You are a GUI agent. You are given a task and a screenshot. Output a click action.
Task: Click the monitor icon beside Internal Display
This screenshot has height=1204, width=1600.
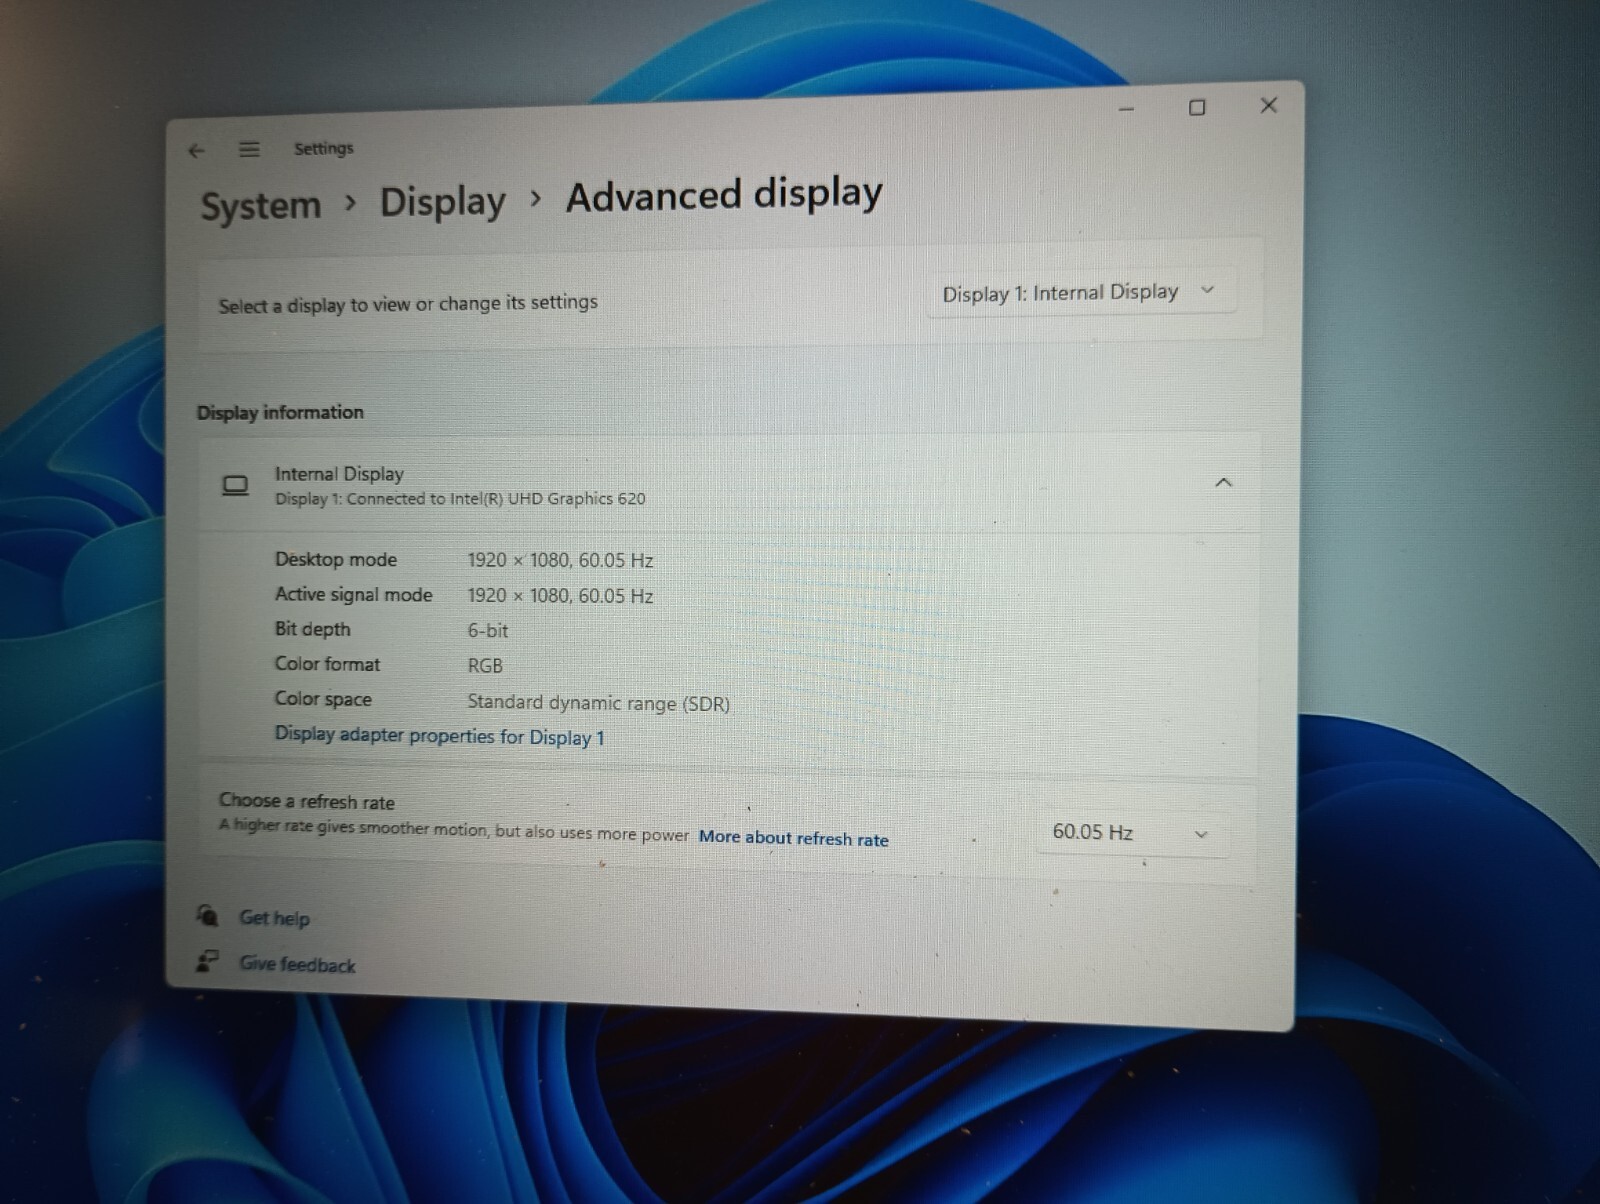pos(235,486)
